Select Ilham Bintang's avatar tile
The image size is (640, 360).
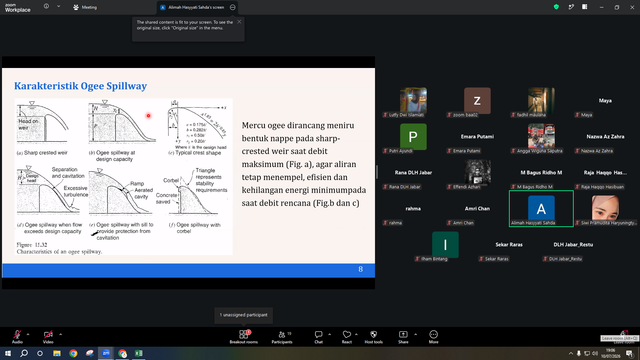click(445, 244)
